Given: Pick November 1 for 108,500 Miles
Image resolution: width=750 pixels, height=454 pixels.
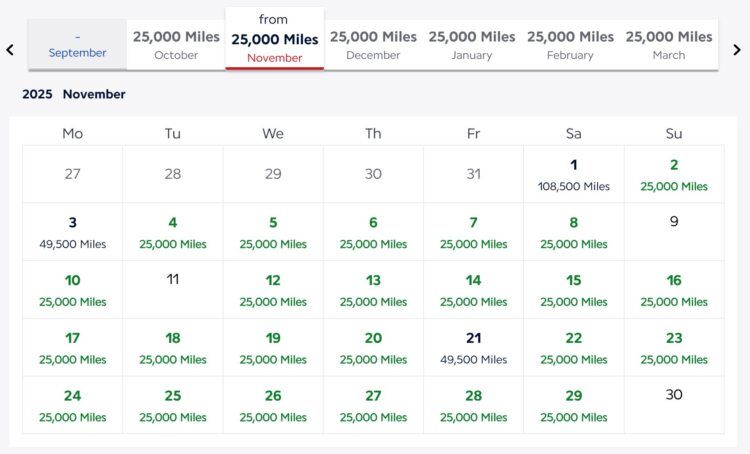Looking at the screenshot, I should click(x=573, y=175).
